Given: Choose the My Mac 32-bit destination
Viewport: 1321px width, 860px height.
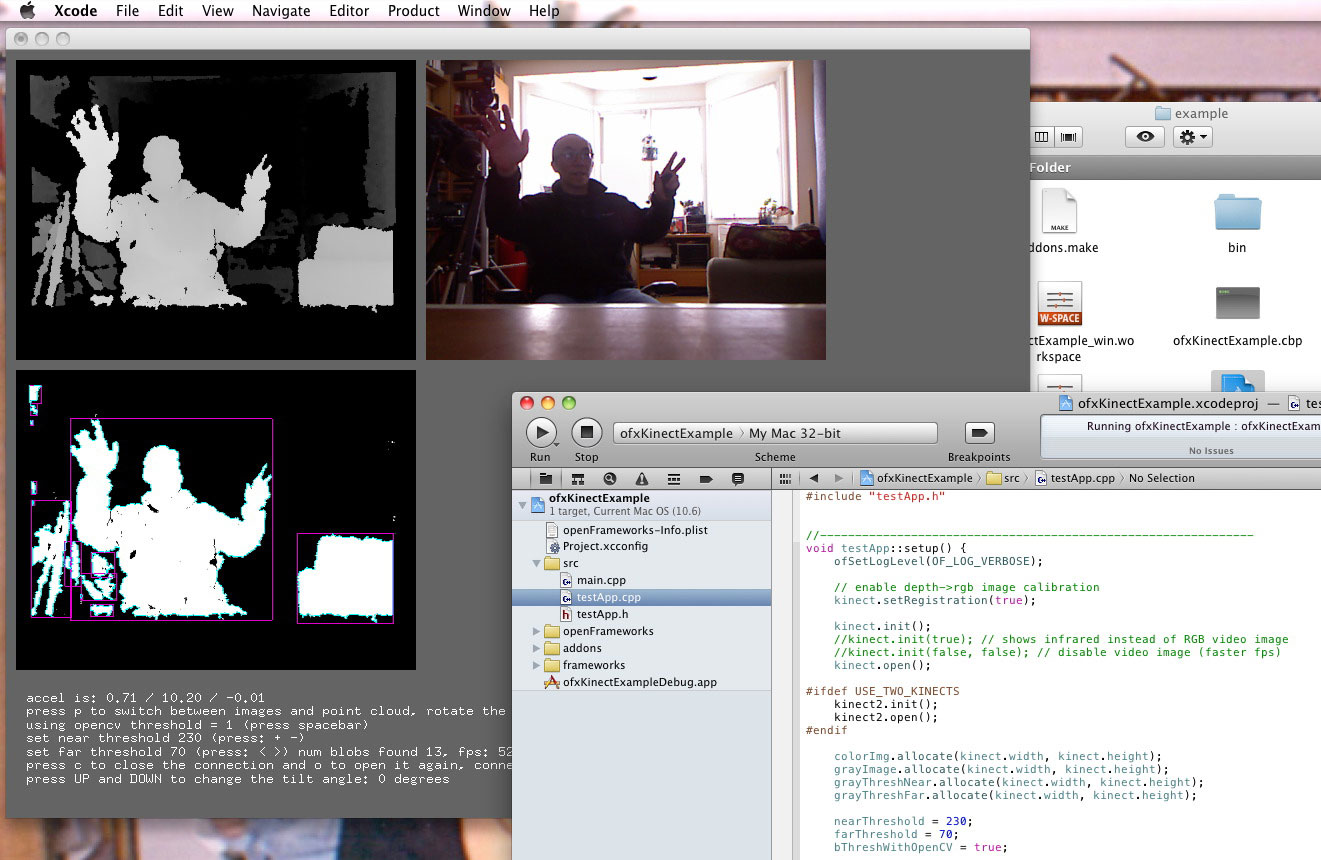Looking at the screenshot, I should click(x=795, y=433).
